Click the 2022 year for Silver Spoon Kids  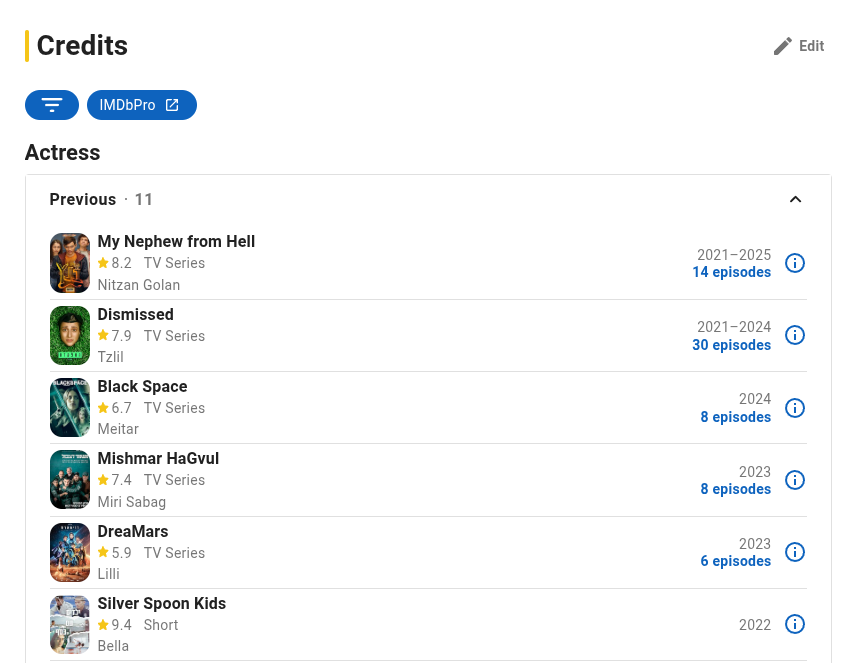click(x=755, y=625)
